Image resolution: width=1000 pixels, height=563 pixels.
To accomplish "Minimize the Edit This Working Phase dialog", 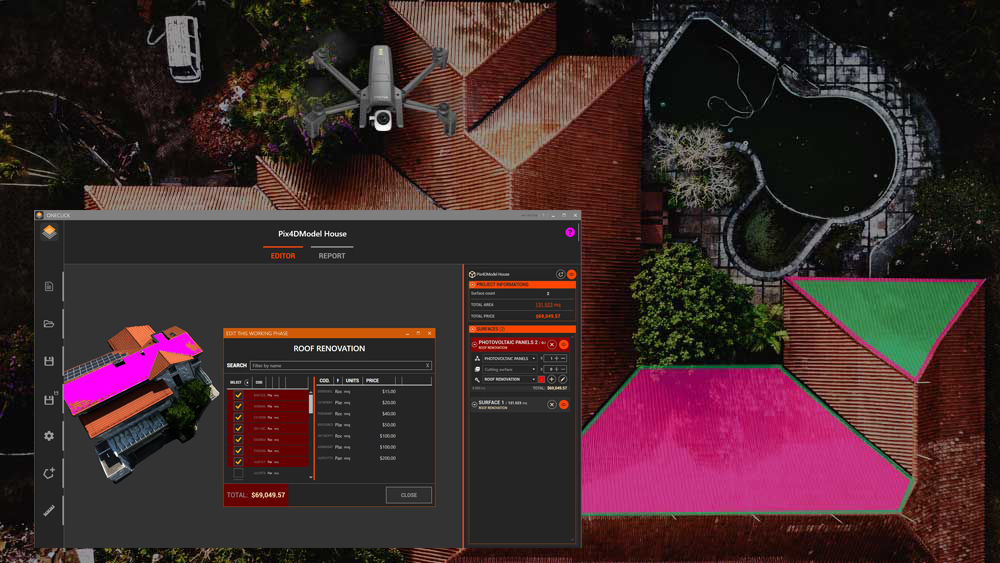I will pyautogui.click(x=407, y=333).
